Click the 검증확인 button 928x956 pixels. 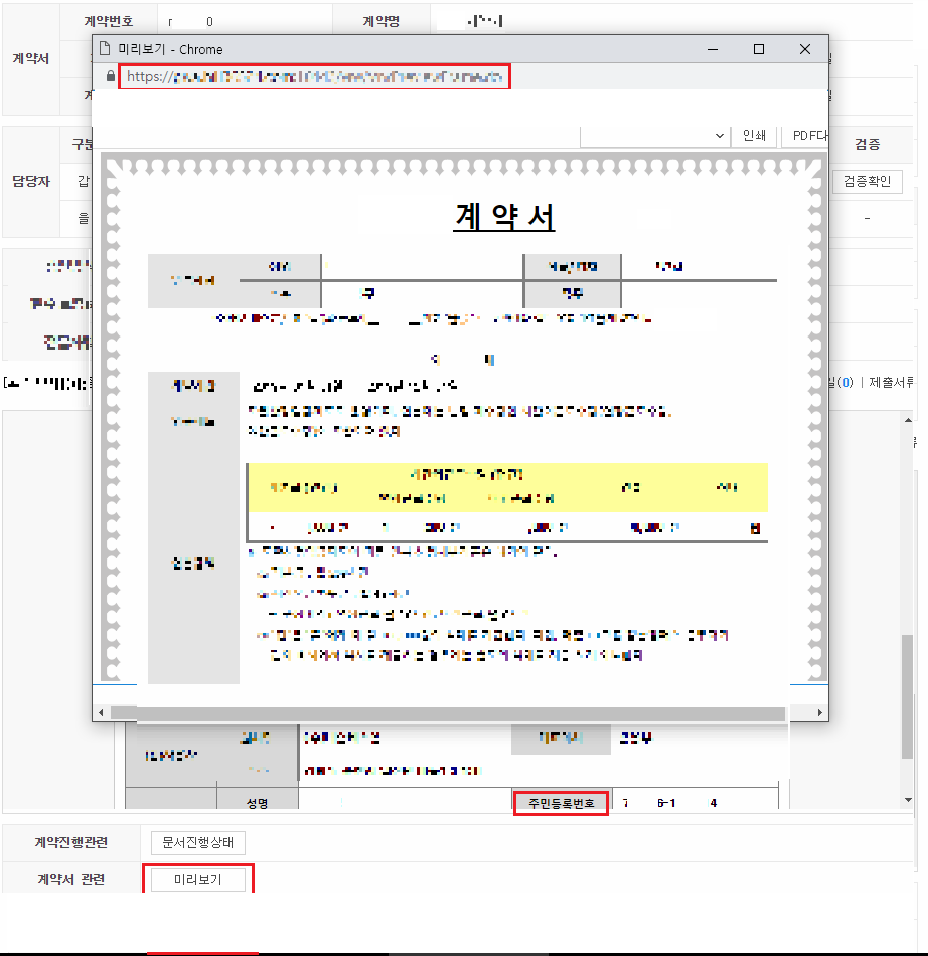click(867, 181)
